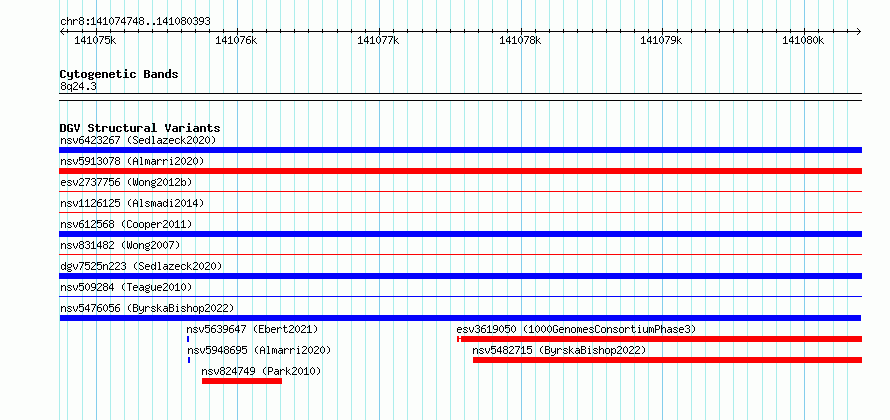
Task: Open esv3619050 (1000GenomesConsortiumPhase3) label
Action: 576,329
